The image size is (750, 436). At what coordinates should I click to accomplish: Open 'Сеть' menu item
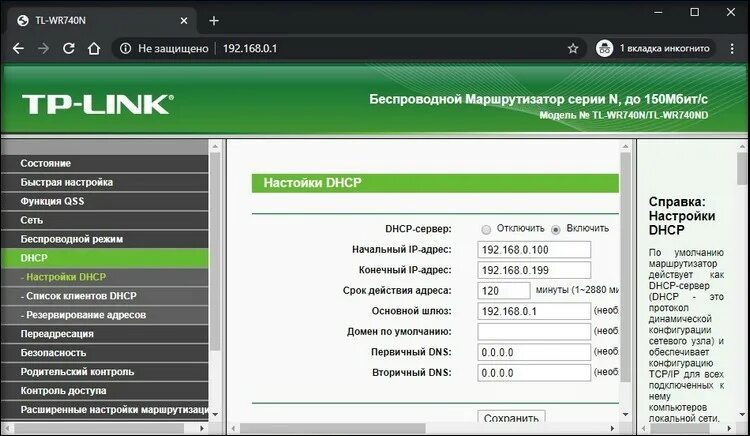tap(105, 220)
